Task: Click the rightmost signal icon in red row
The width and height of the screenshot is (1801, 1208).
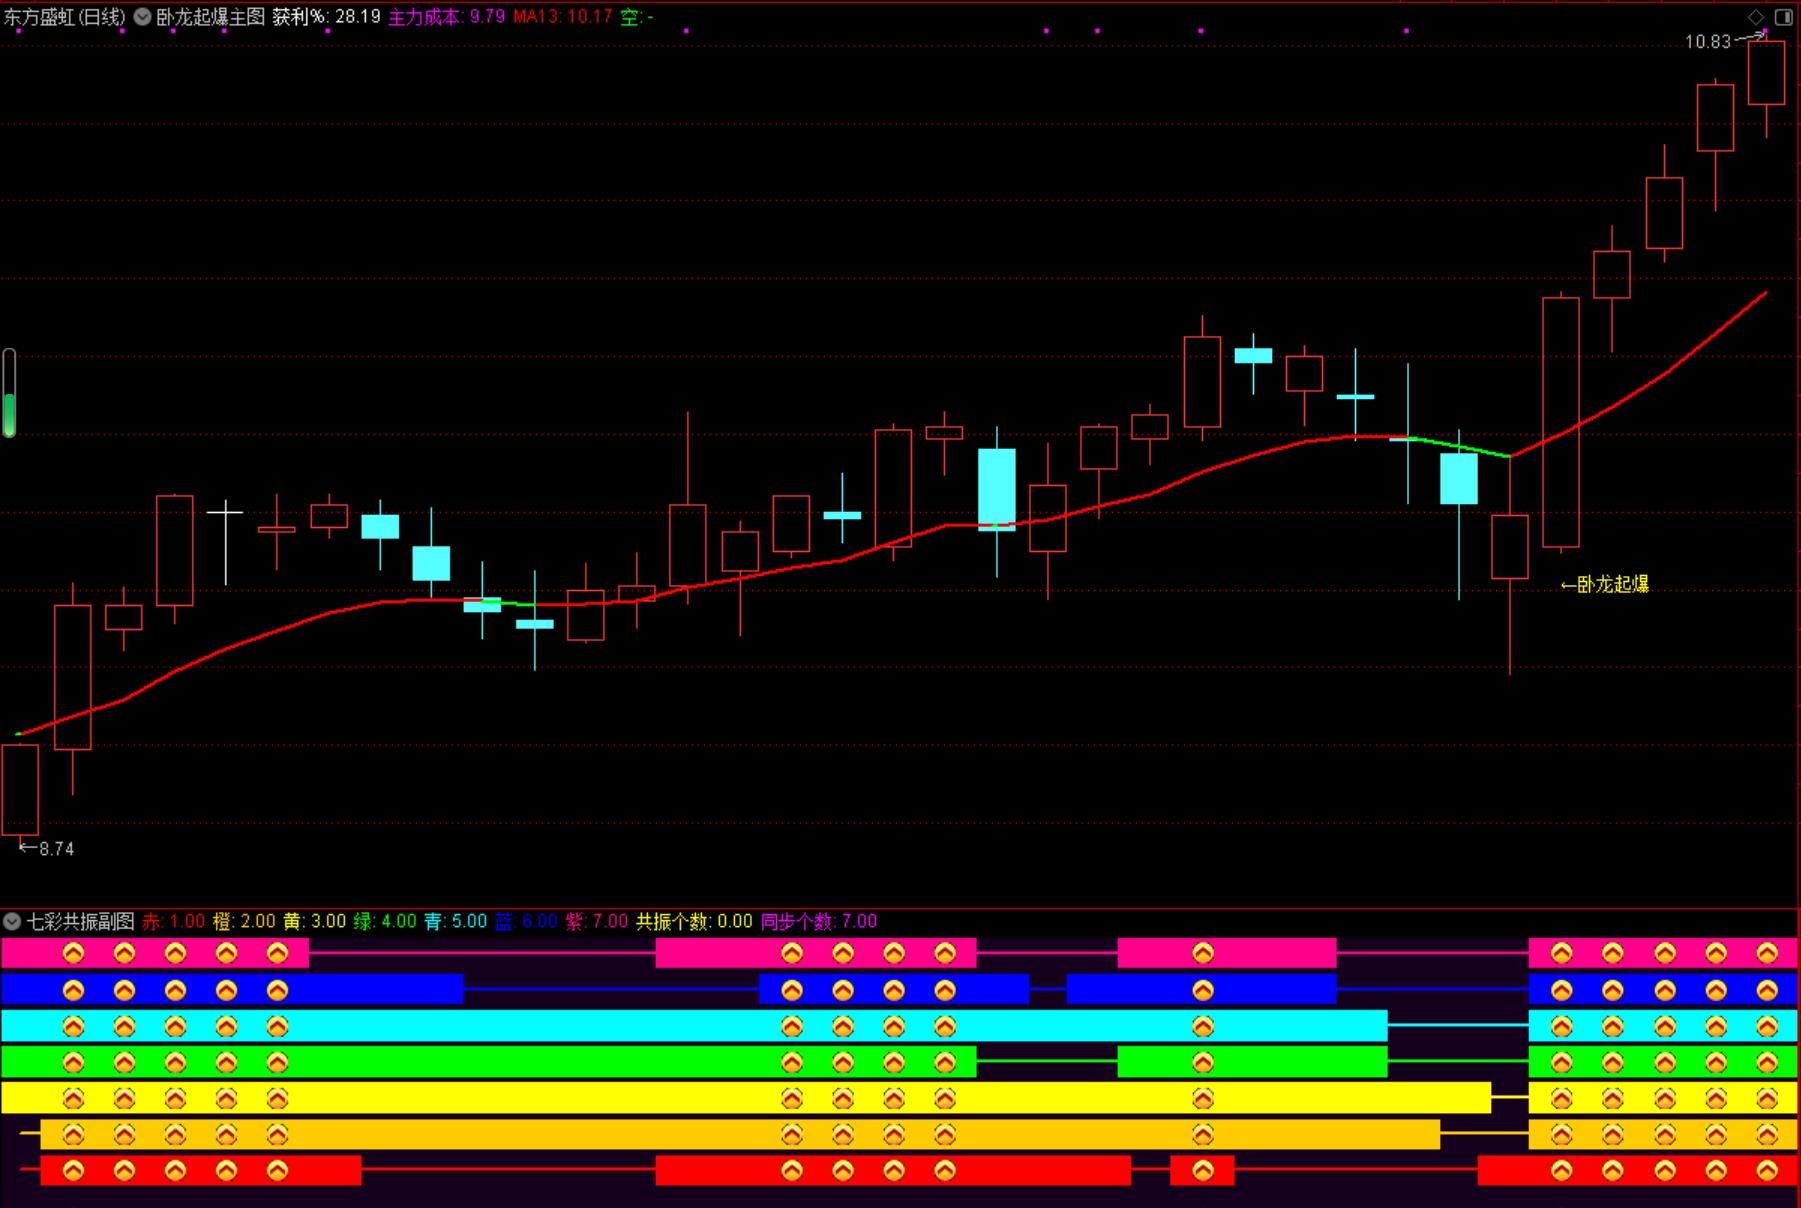Action: click(x=1767, y=1170)
